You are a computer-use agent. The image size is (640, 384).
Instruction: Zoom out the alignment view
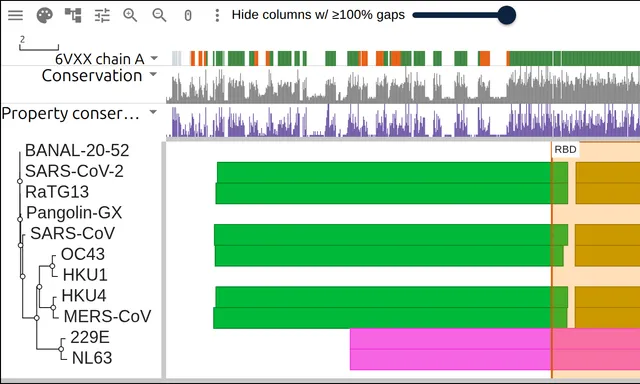click(x=159, y=16)
